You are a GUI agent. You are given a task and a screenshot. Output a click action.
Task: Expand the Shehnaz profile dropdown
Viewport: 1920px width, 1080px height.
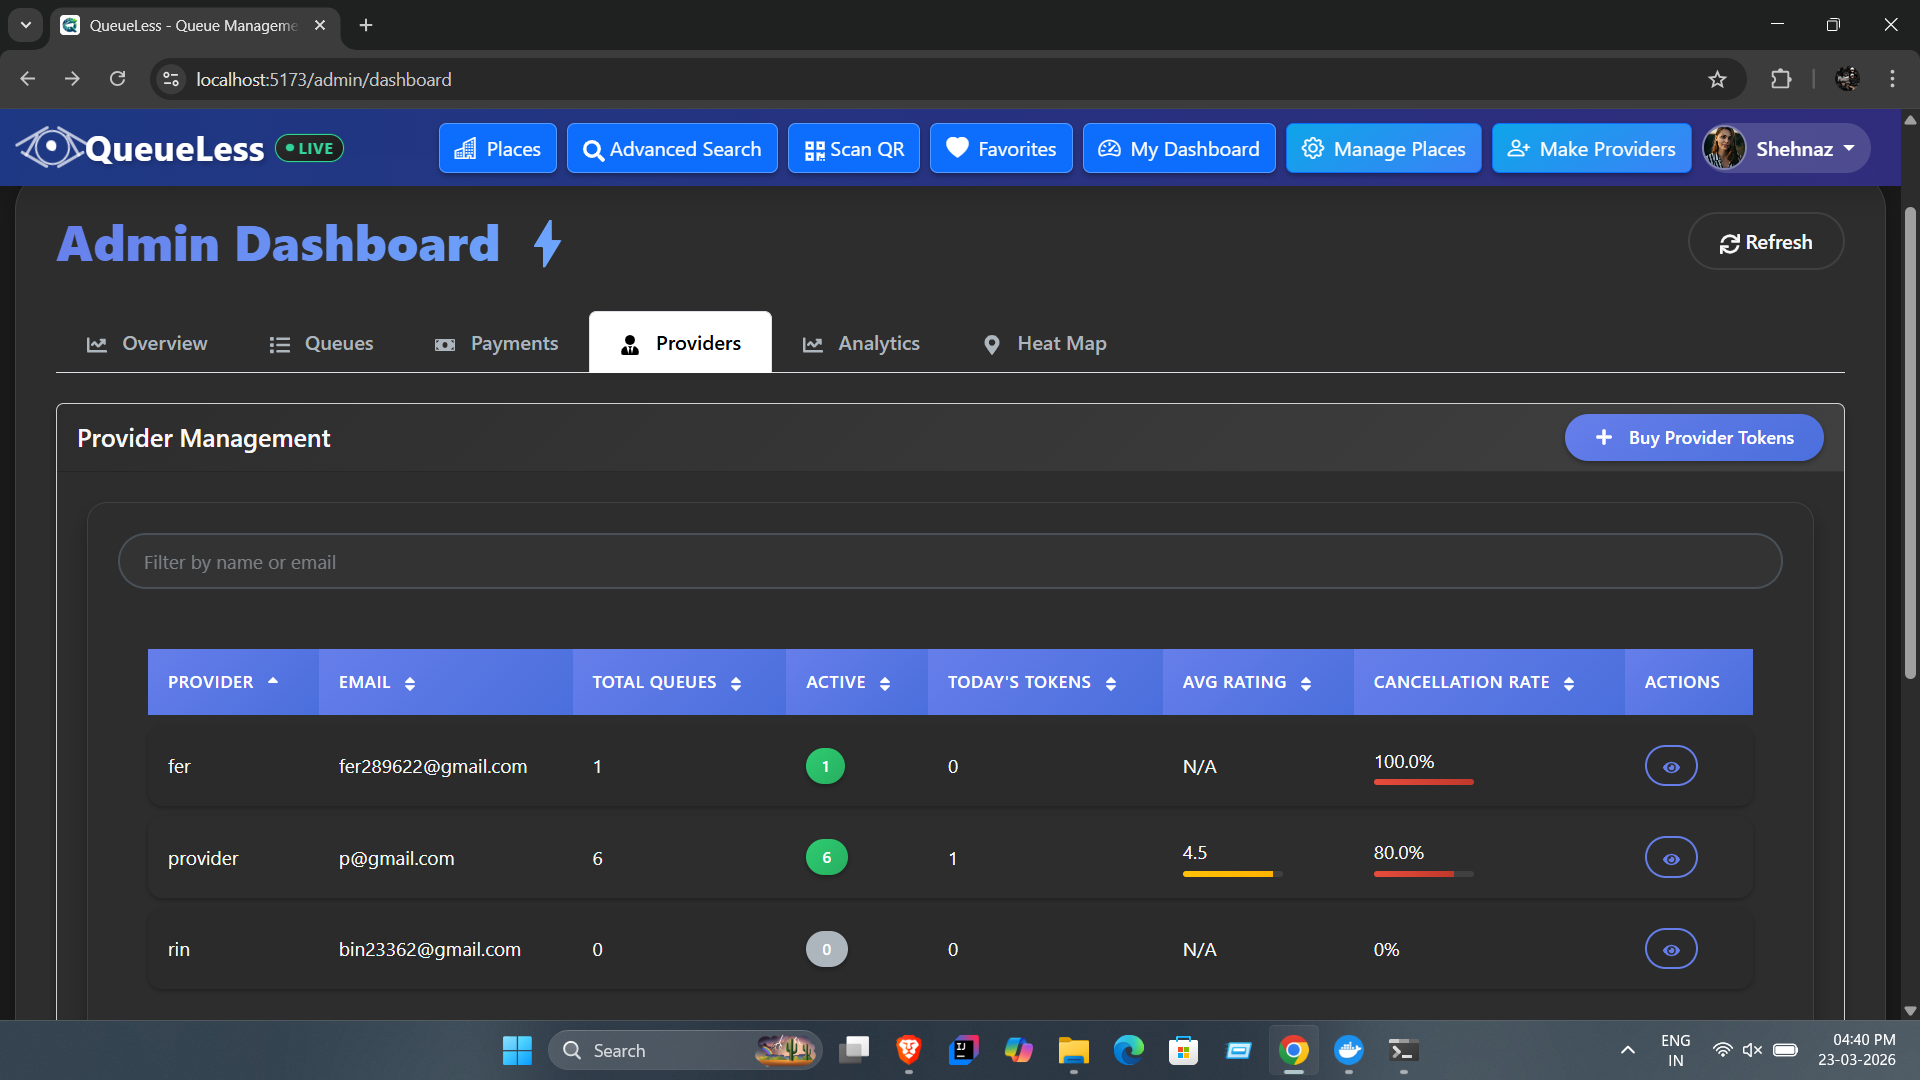[1786, 148]
